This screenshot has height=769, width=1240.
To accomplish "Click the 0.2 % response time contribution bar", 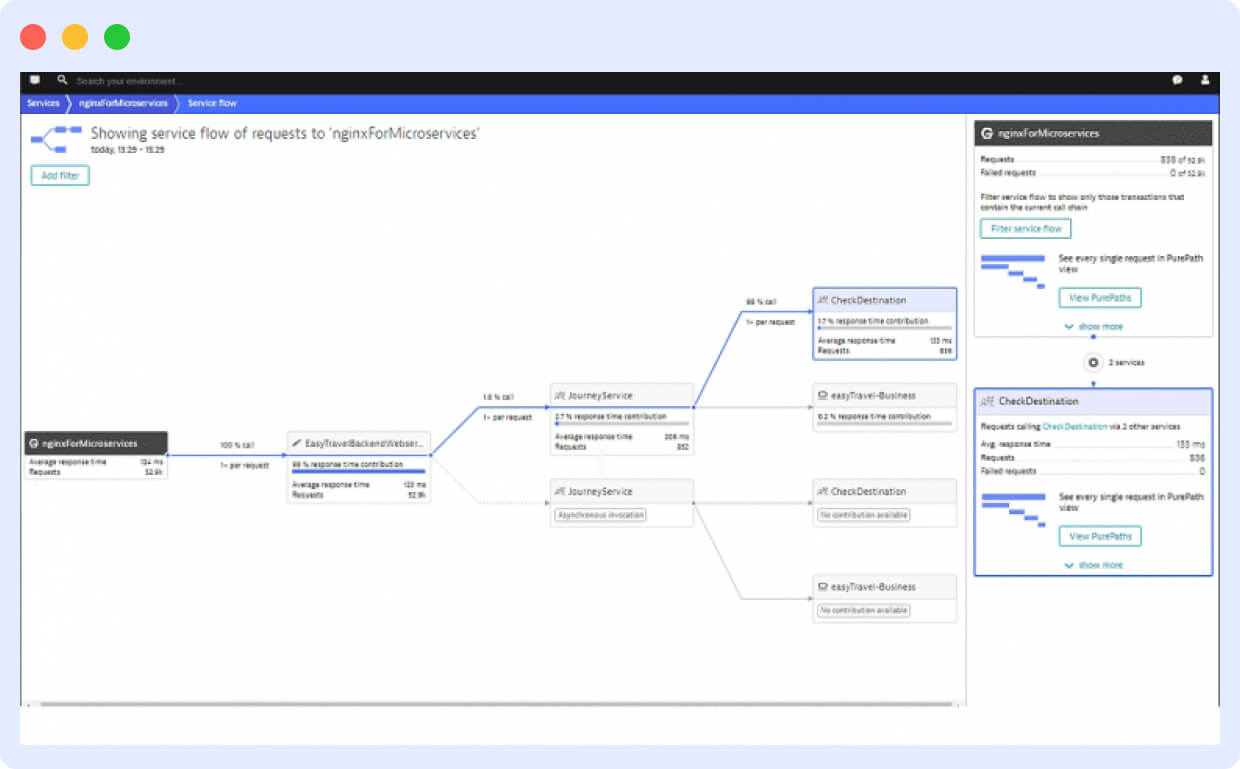I will 884,424.
